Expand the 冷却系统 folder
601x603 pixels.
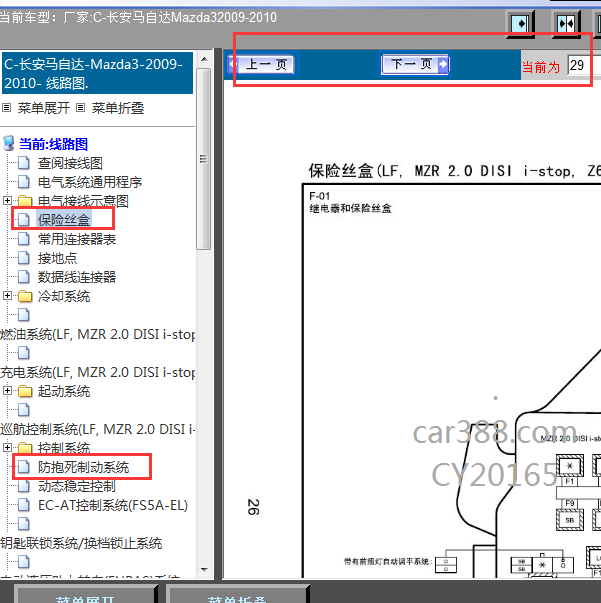click(x=7, y=295)
